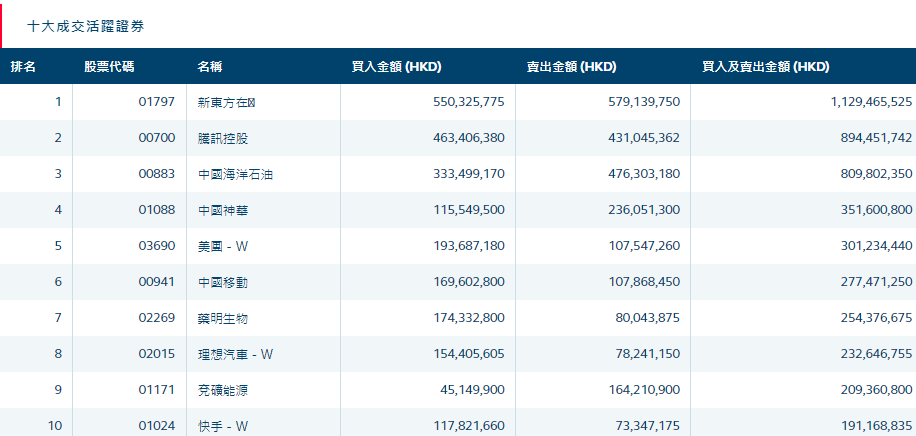Click buy amount 154,405,605

[x=469, y=354]
